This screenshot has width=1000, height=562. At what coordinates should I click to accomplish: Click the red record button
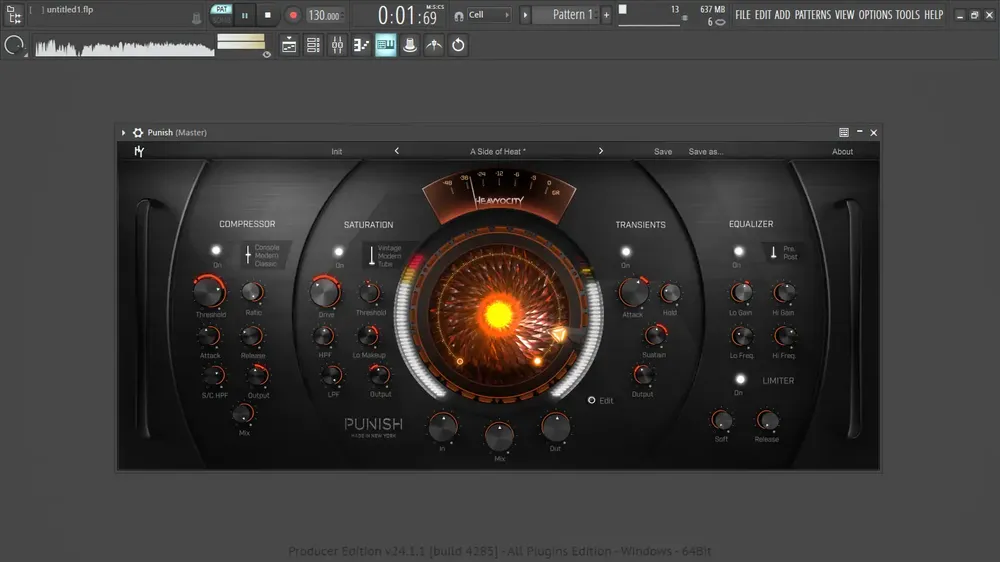pos(293,15)
